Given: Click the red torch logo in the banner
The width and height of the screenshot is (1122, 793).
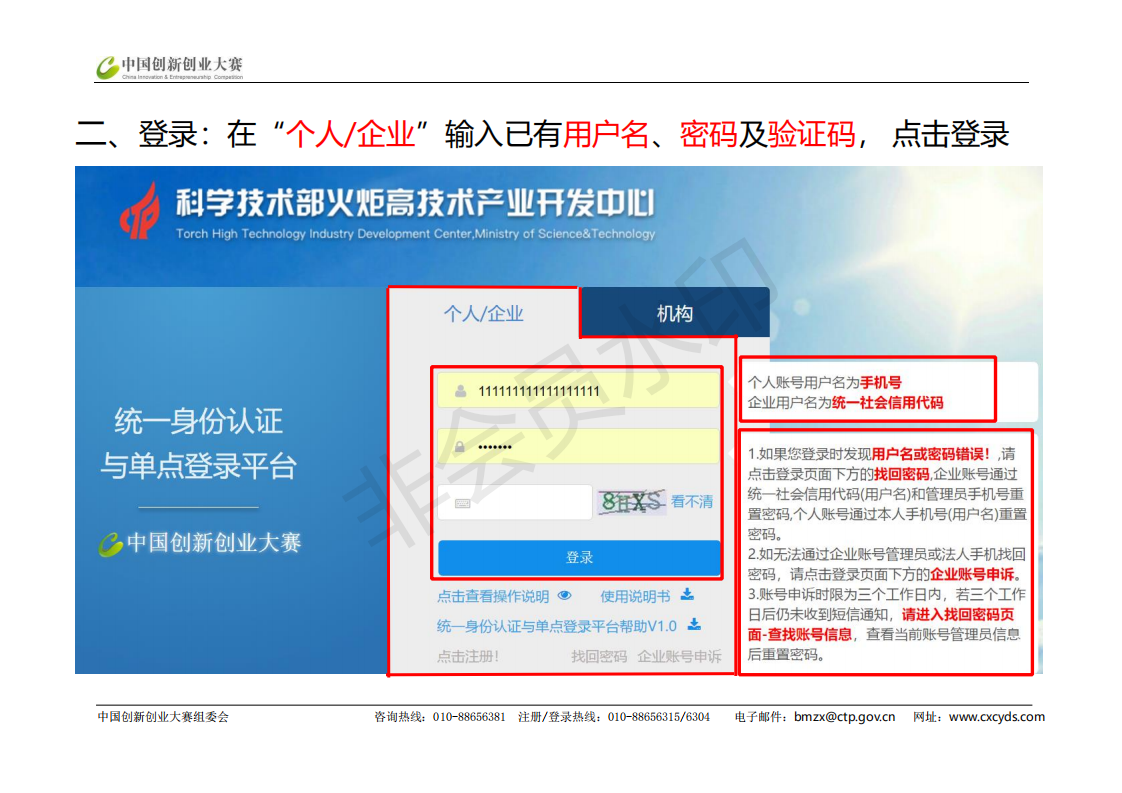Looking at the screenshot, I should pos(141,212).
